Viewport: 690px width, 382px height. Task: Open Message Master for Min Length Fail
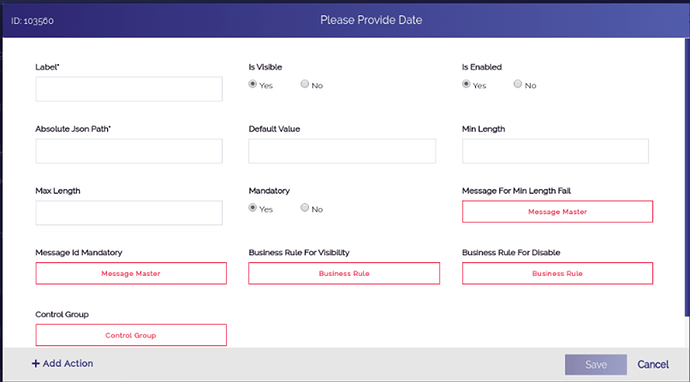(558, 212)
